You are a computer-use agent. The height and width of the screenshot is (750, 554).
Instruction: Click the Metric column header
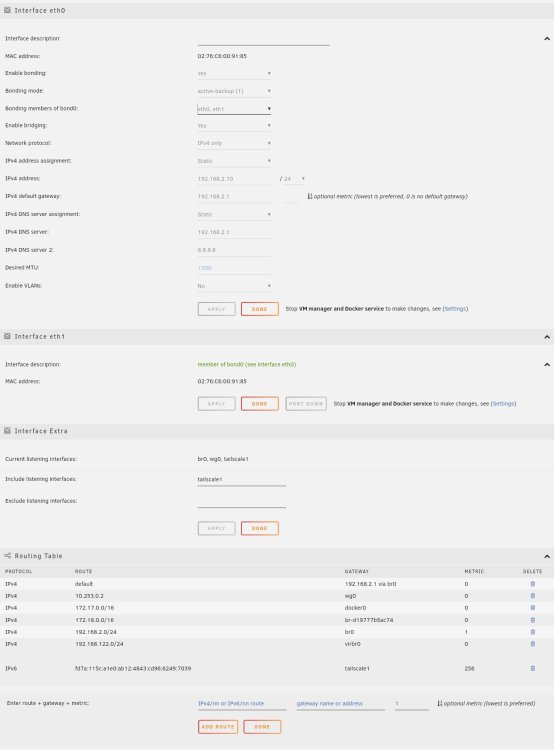[x=474, y=572]
